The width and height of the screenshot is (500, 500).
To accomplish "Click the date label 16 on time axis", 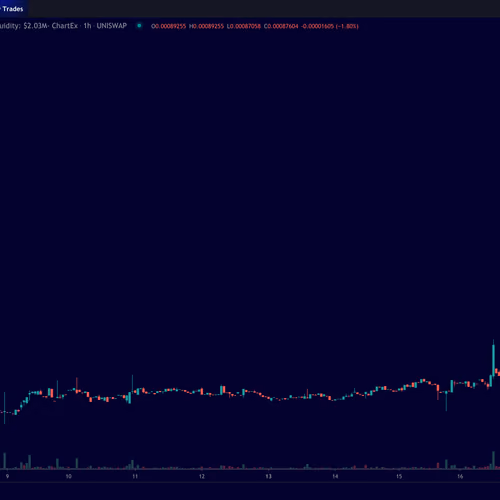I will [x=460, y=476].
